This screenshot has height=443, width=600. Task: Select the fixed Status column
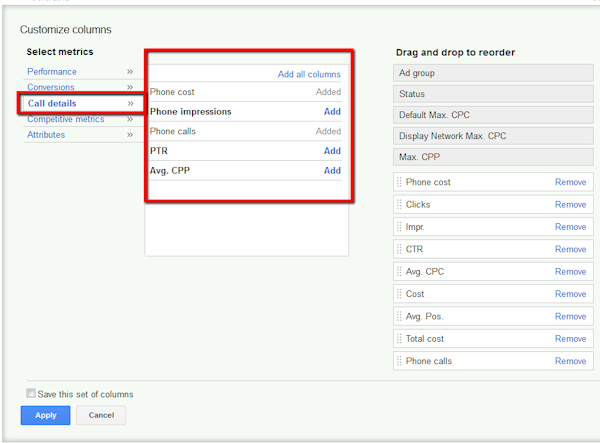point(493,94)
